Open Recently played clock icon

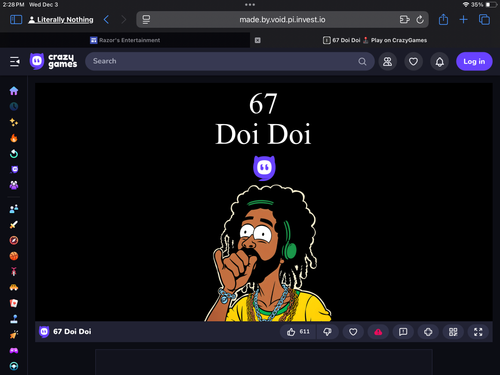point(14,106)
